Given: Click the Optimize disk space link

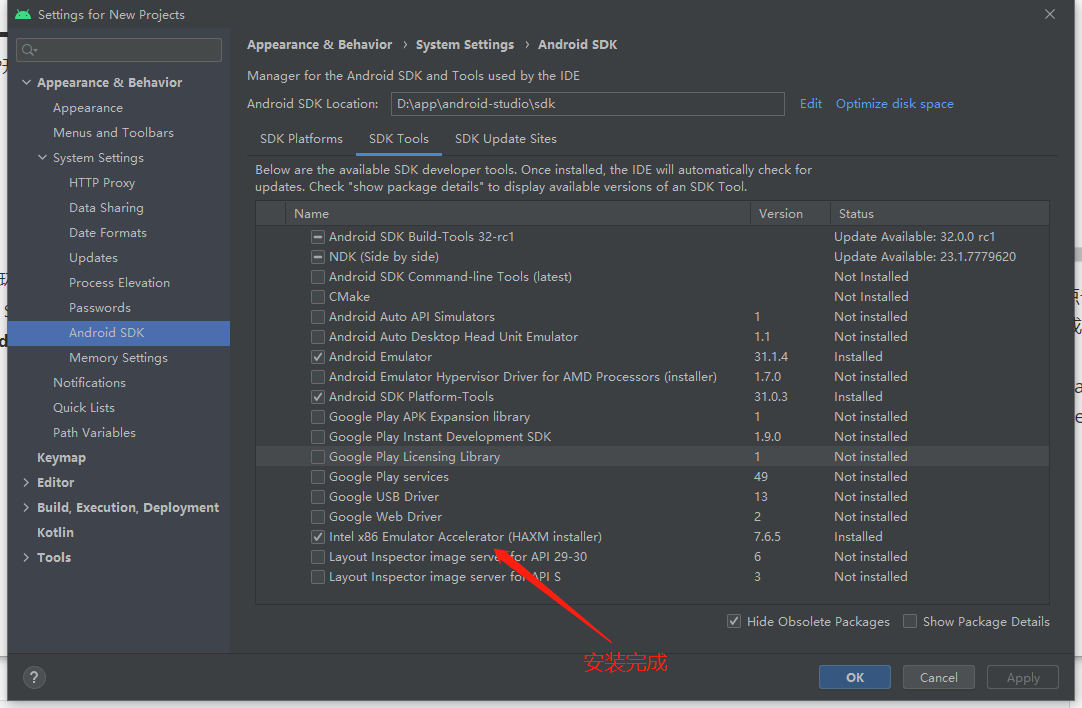Looking at the screenshot, I should pos(894,104).
